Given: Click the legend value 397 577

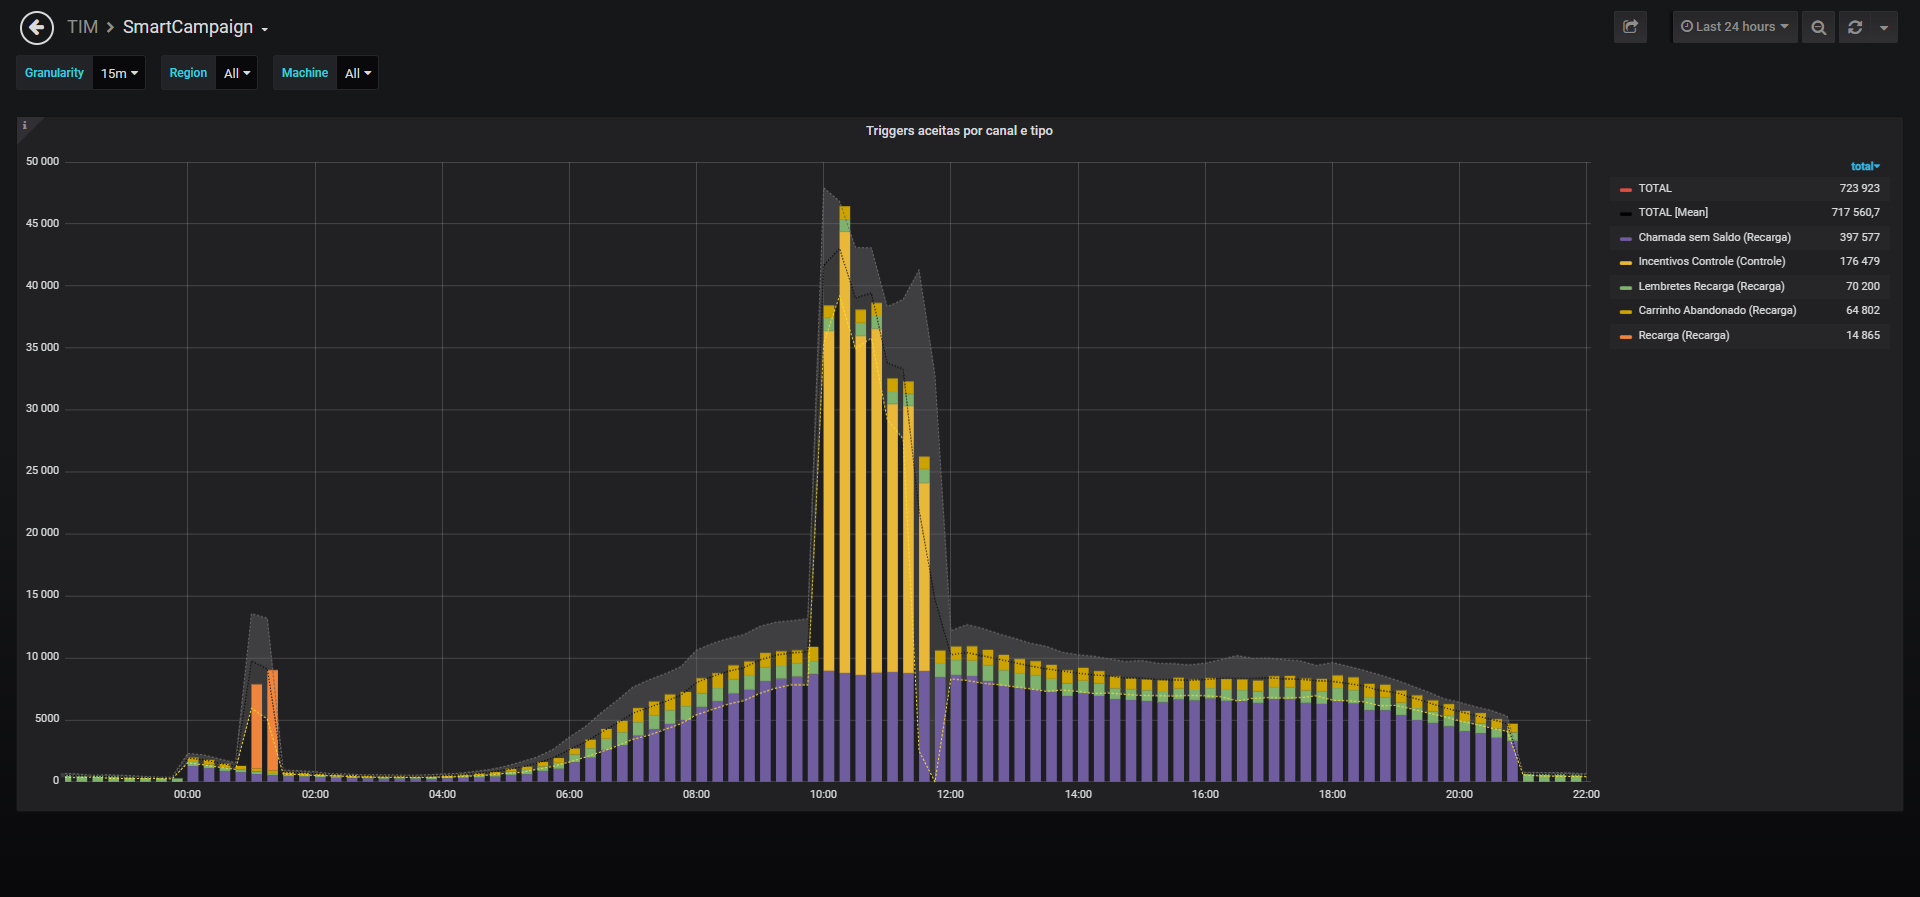Looking at the screenshot, I should [x=1859, y=237].
